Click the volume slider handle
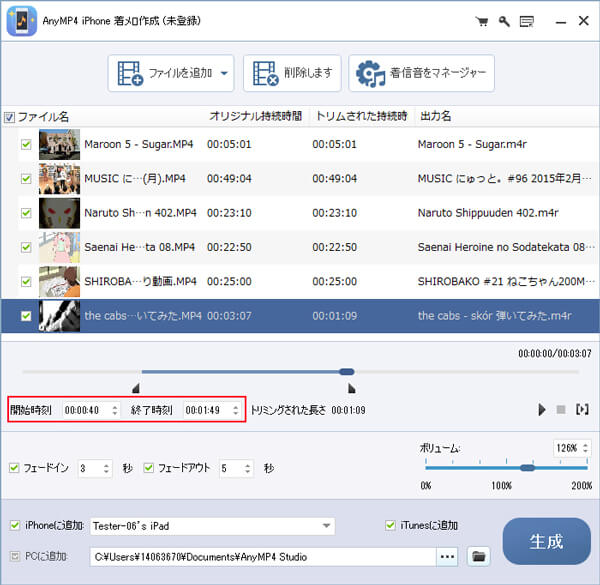This screenshot has height=585, width=600. click(x=527, y=468)
